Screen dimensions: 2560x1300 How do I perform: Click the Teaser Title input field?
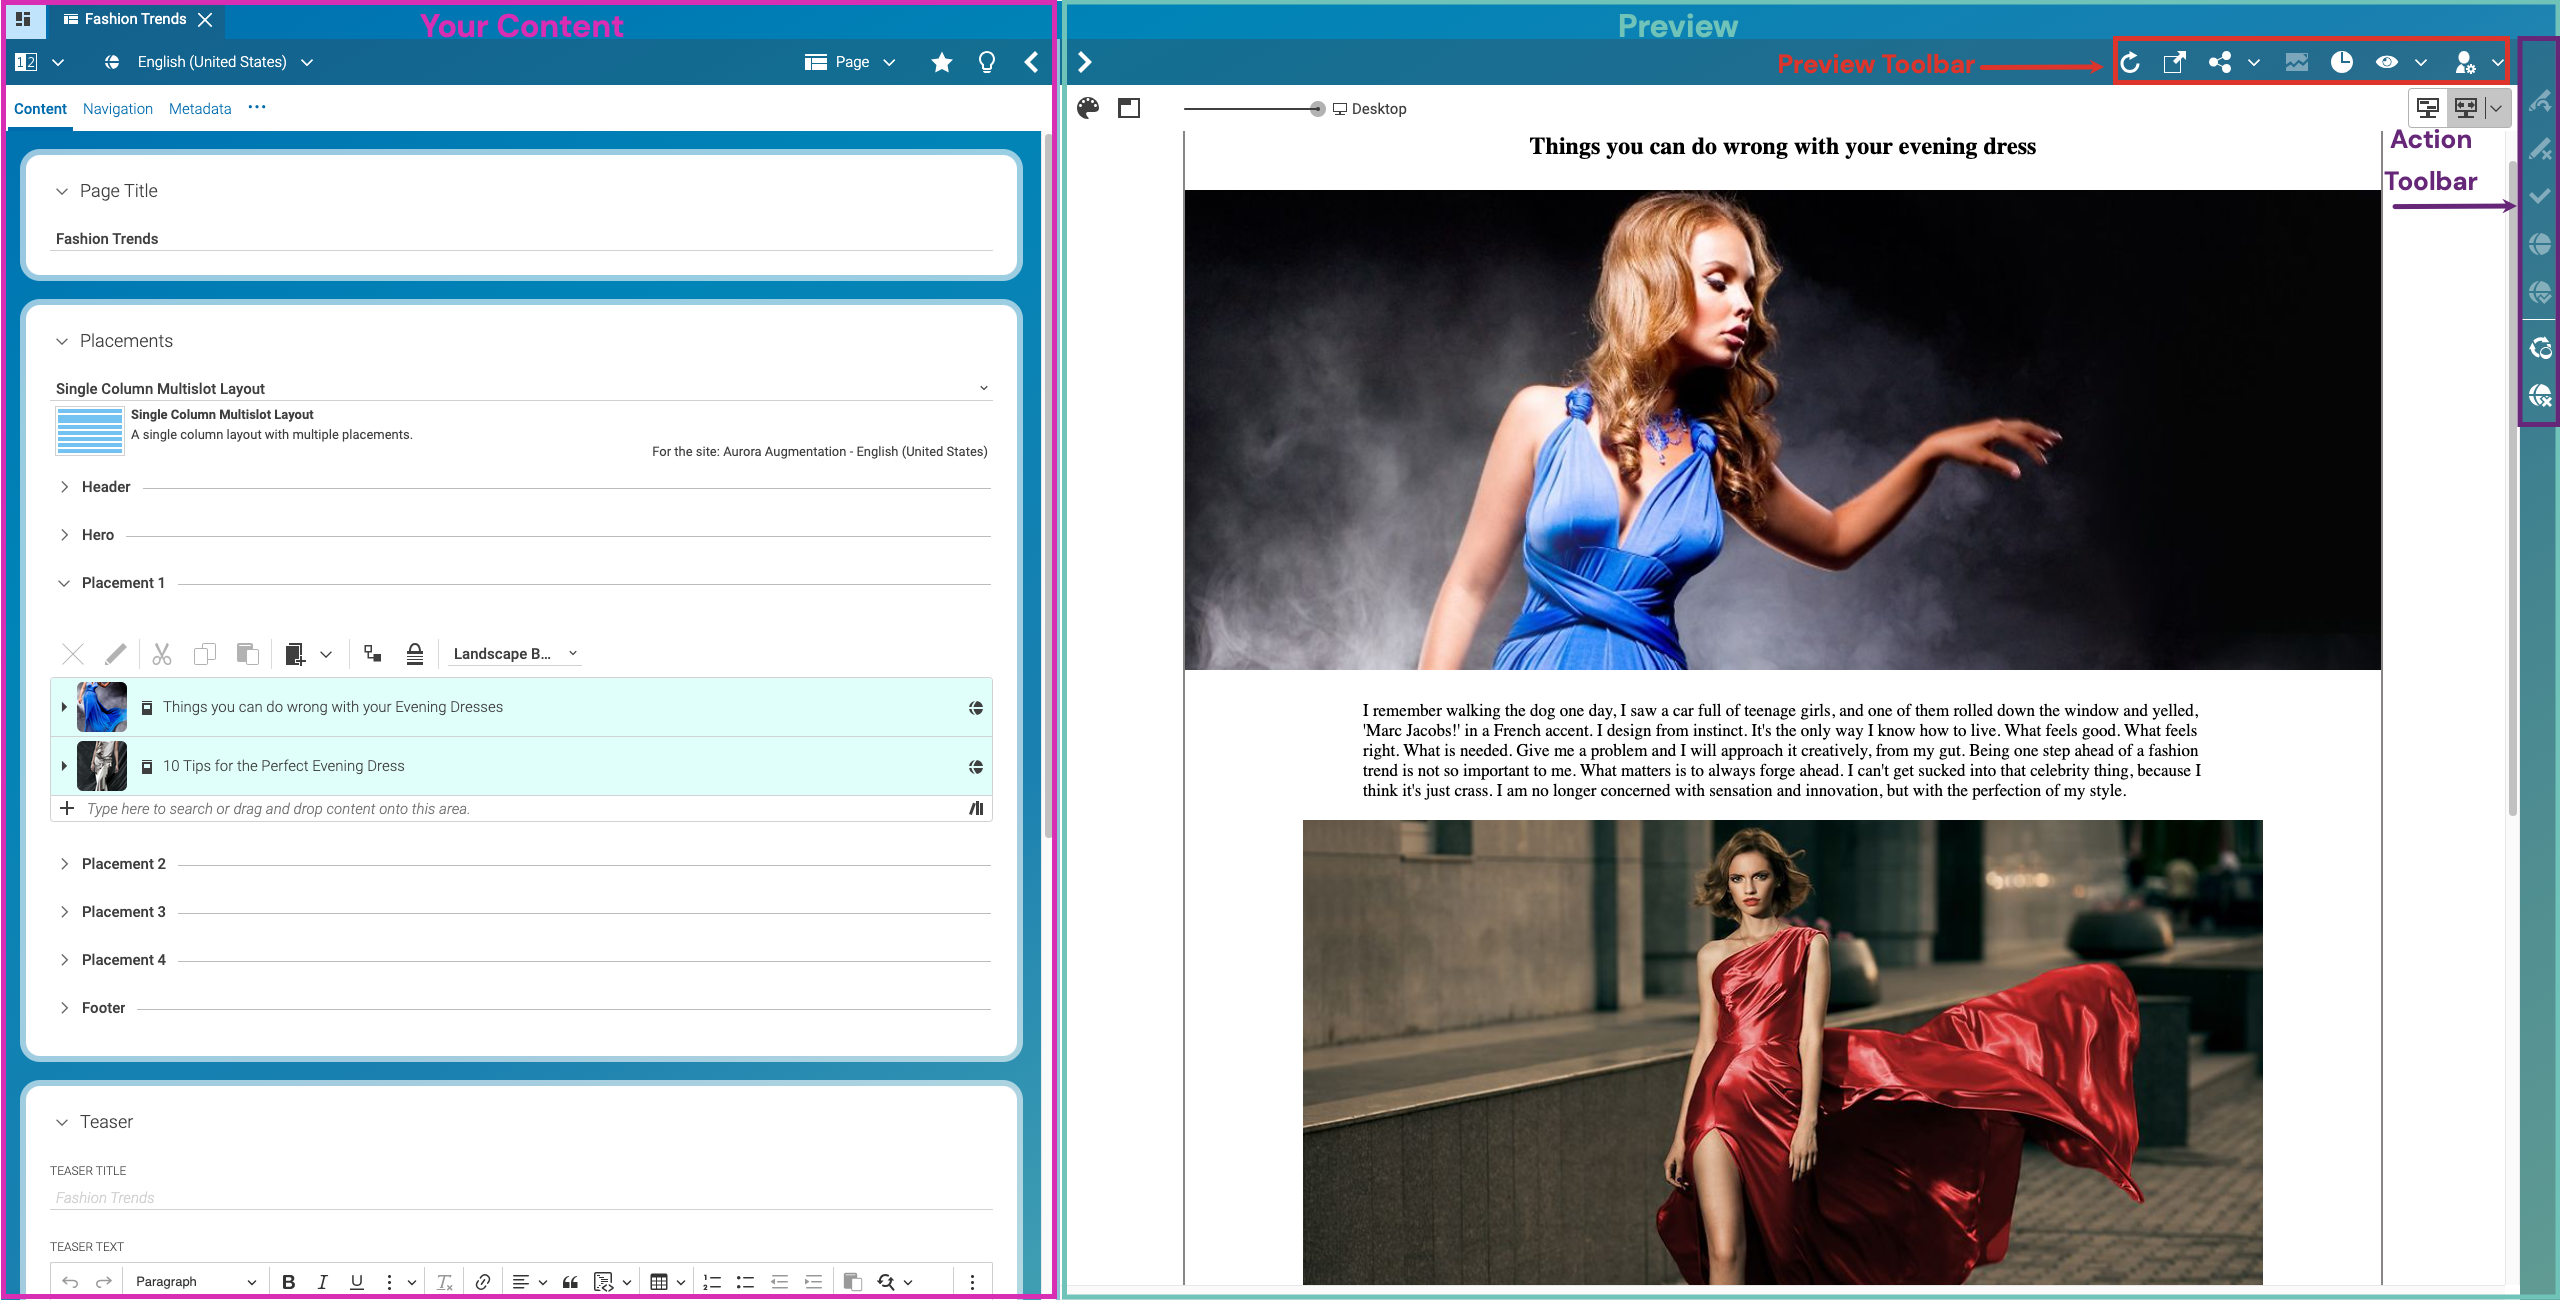[520, 1198]
